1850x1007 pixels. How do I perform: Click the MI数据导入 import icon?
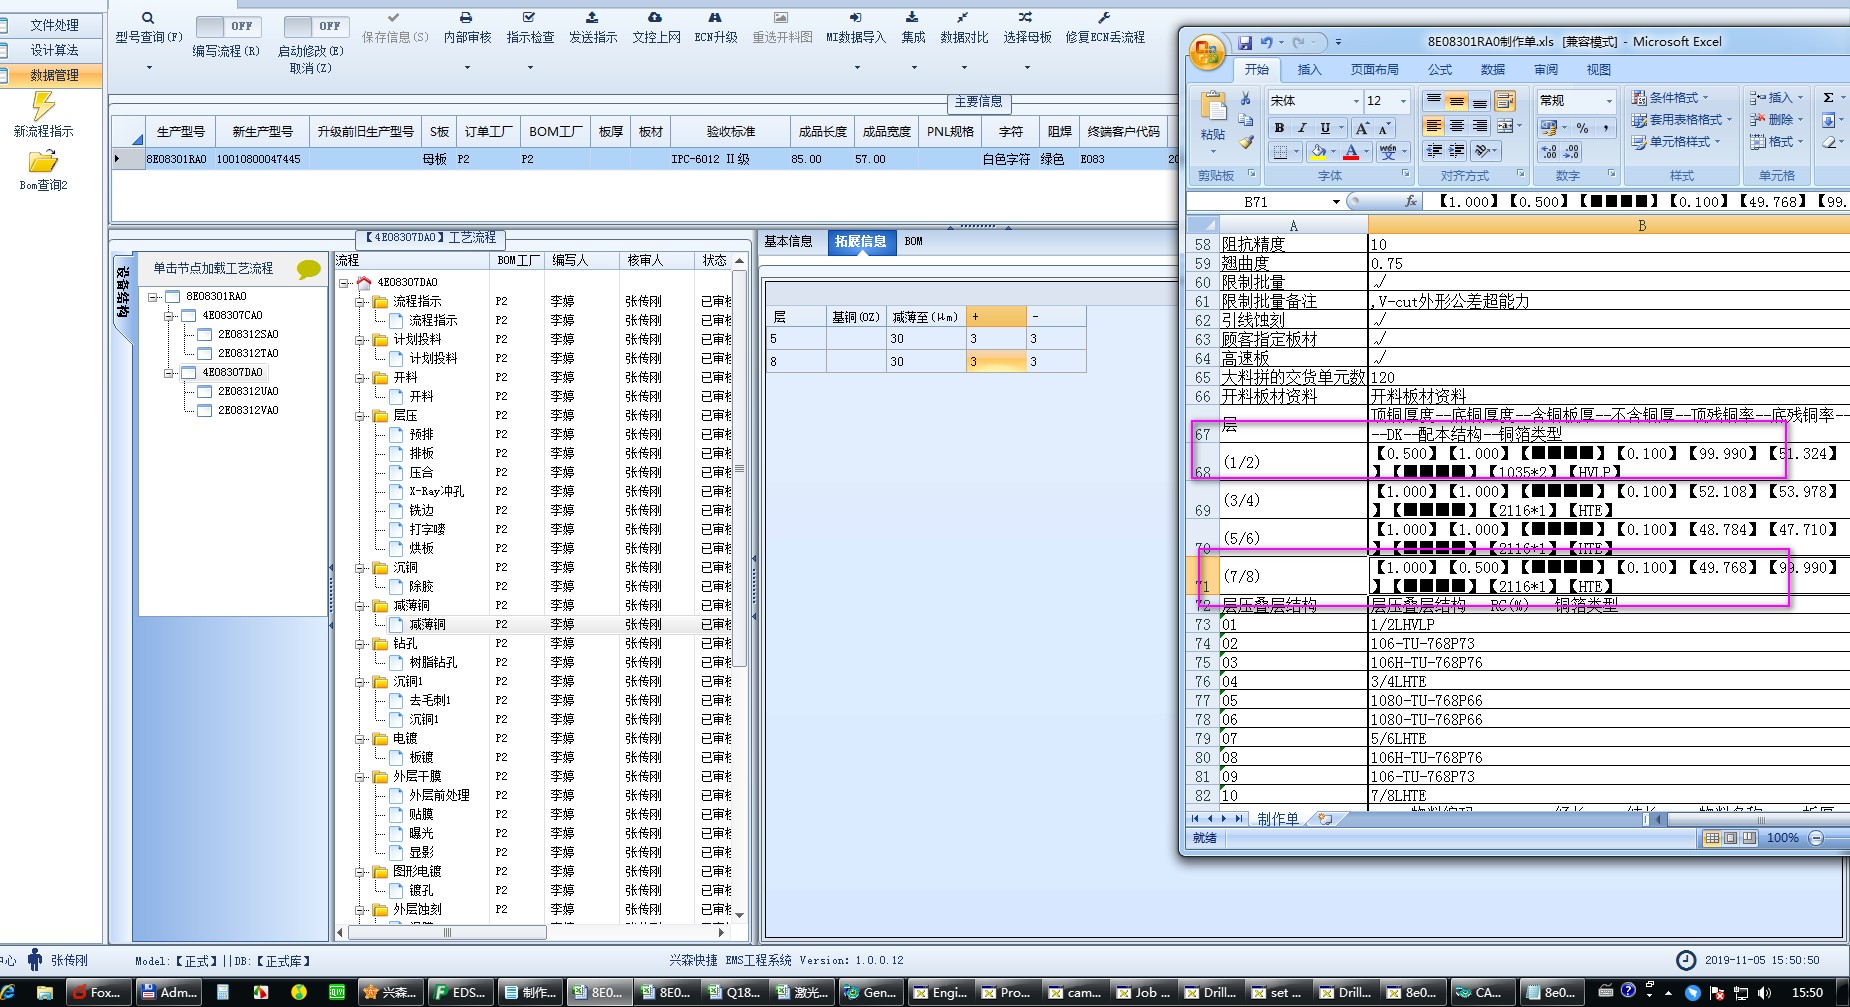855,17
